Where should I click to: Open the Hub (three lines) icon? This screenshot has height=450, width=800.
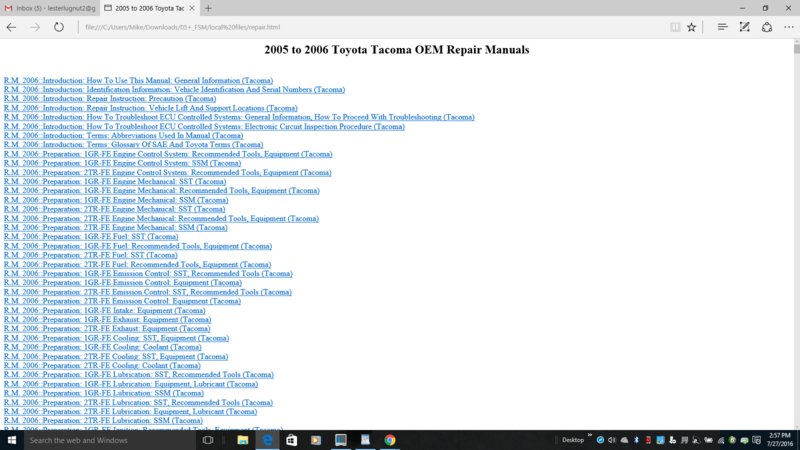[722, 27]
